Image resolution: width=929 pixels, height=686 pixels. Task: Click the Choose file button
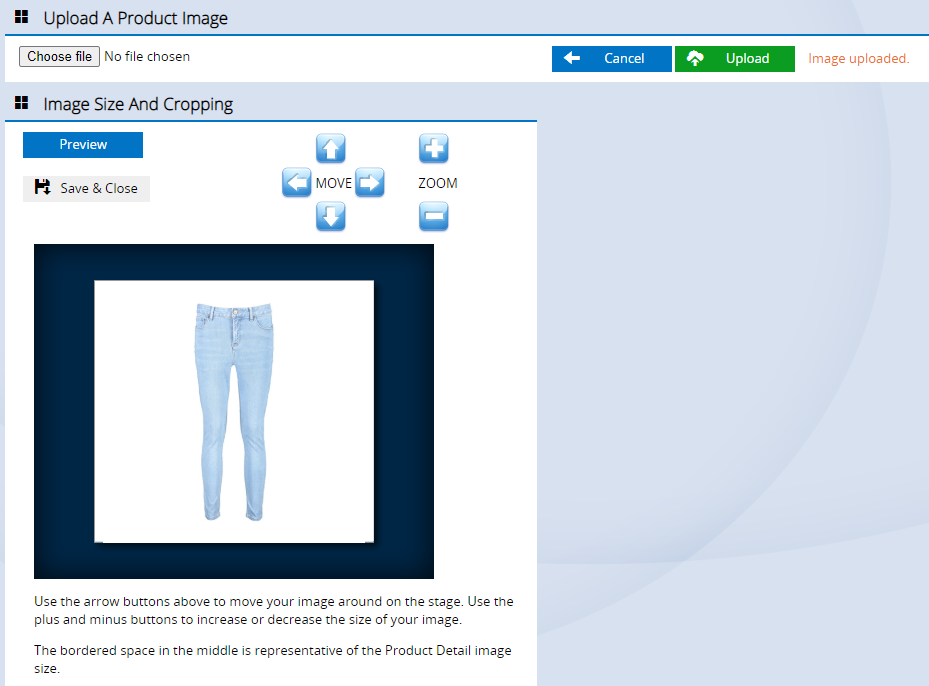59,57
